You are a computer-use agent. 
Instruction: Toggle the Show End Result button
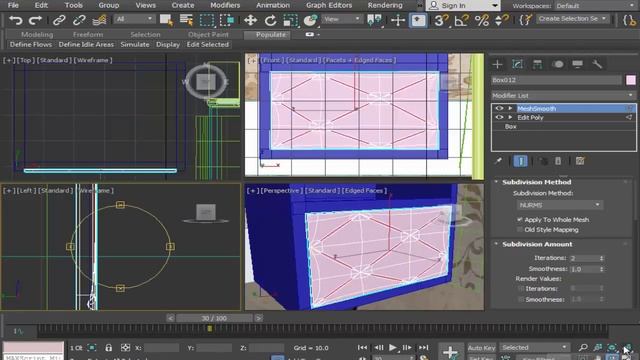click(x=520, y=161)
